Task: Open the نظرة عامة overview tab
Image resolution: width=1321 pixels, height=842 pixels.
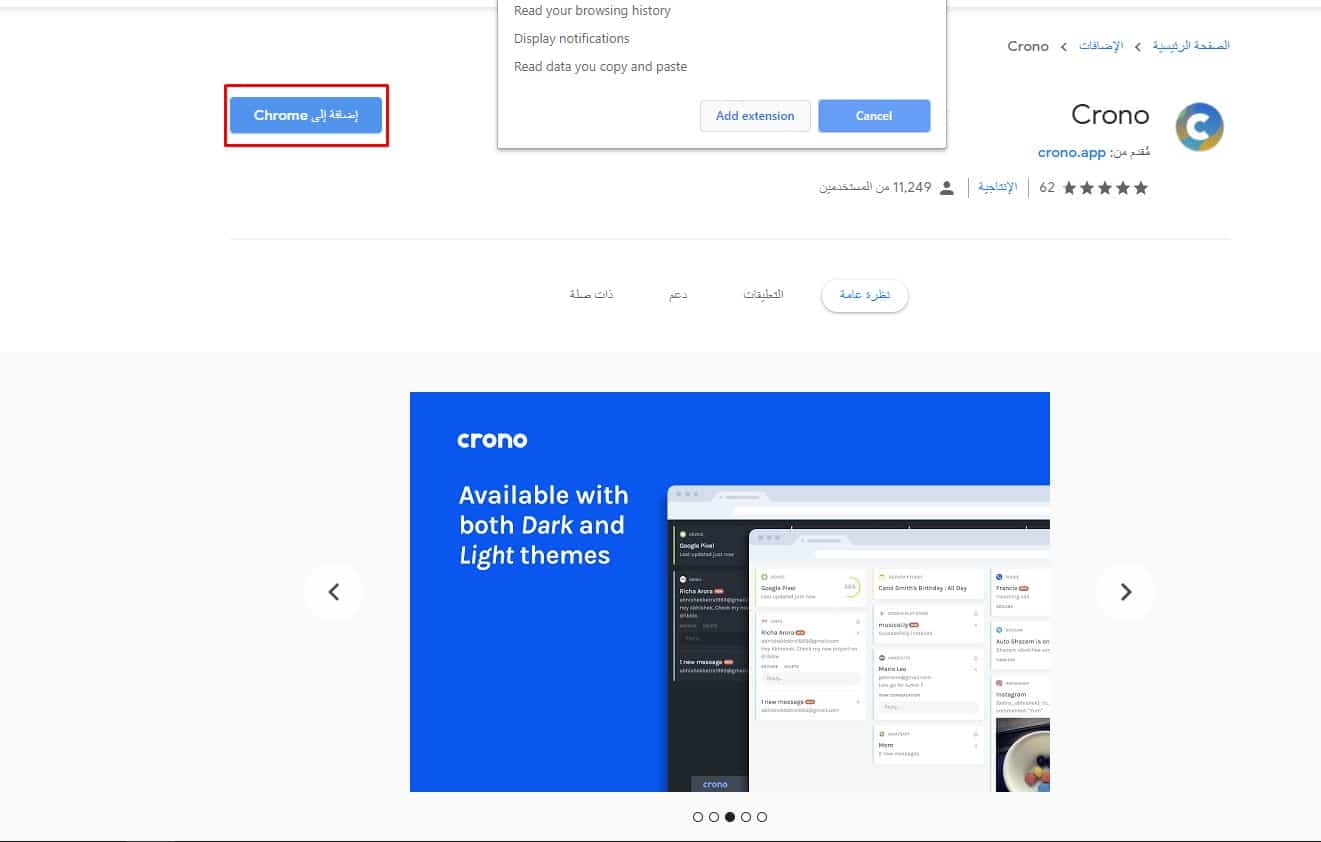Action: [x=864, y=296]
